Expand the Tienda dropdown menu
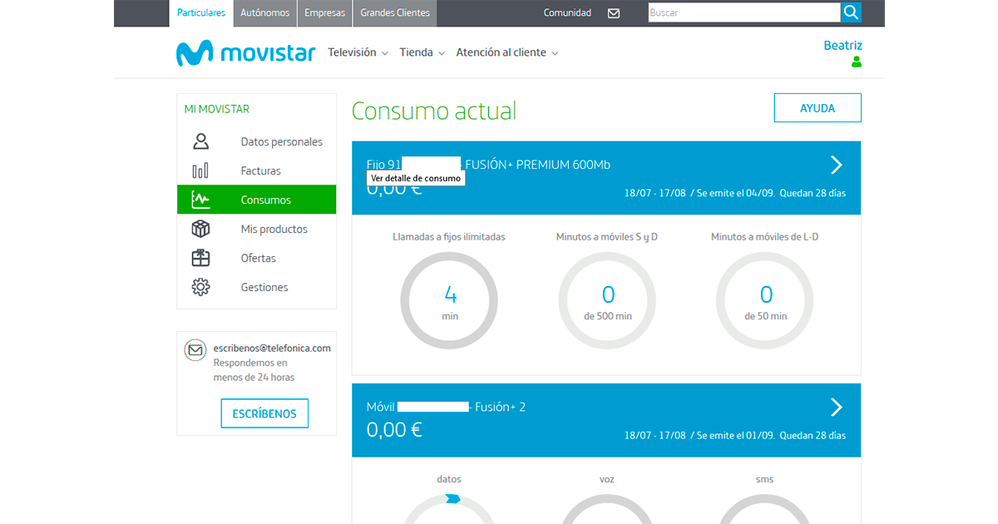 coord(422,53)
